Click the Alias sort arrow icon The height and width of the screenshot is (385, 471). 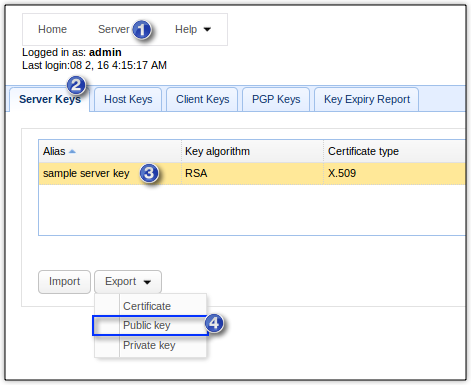(72, 152)
